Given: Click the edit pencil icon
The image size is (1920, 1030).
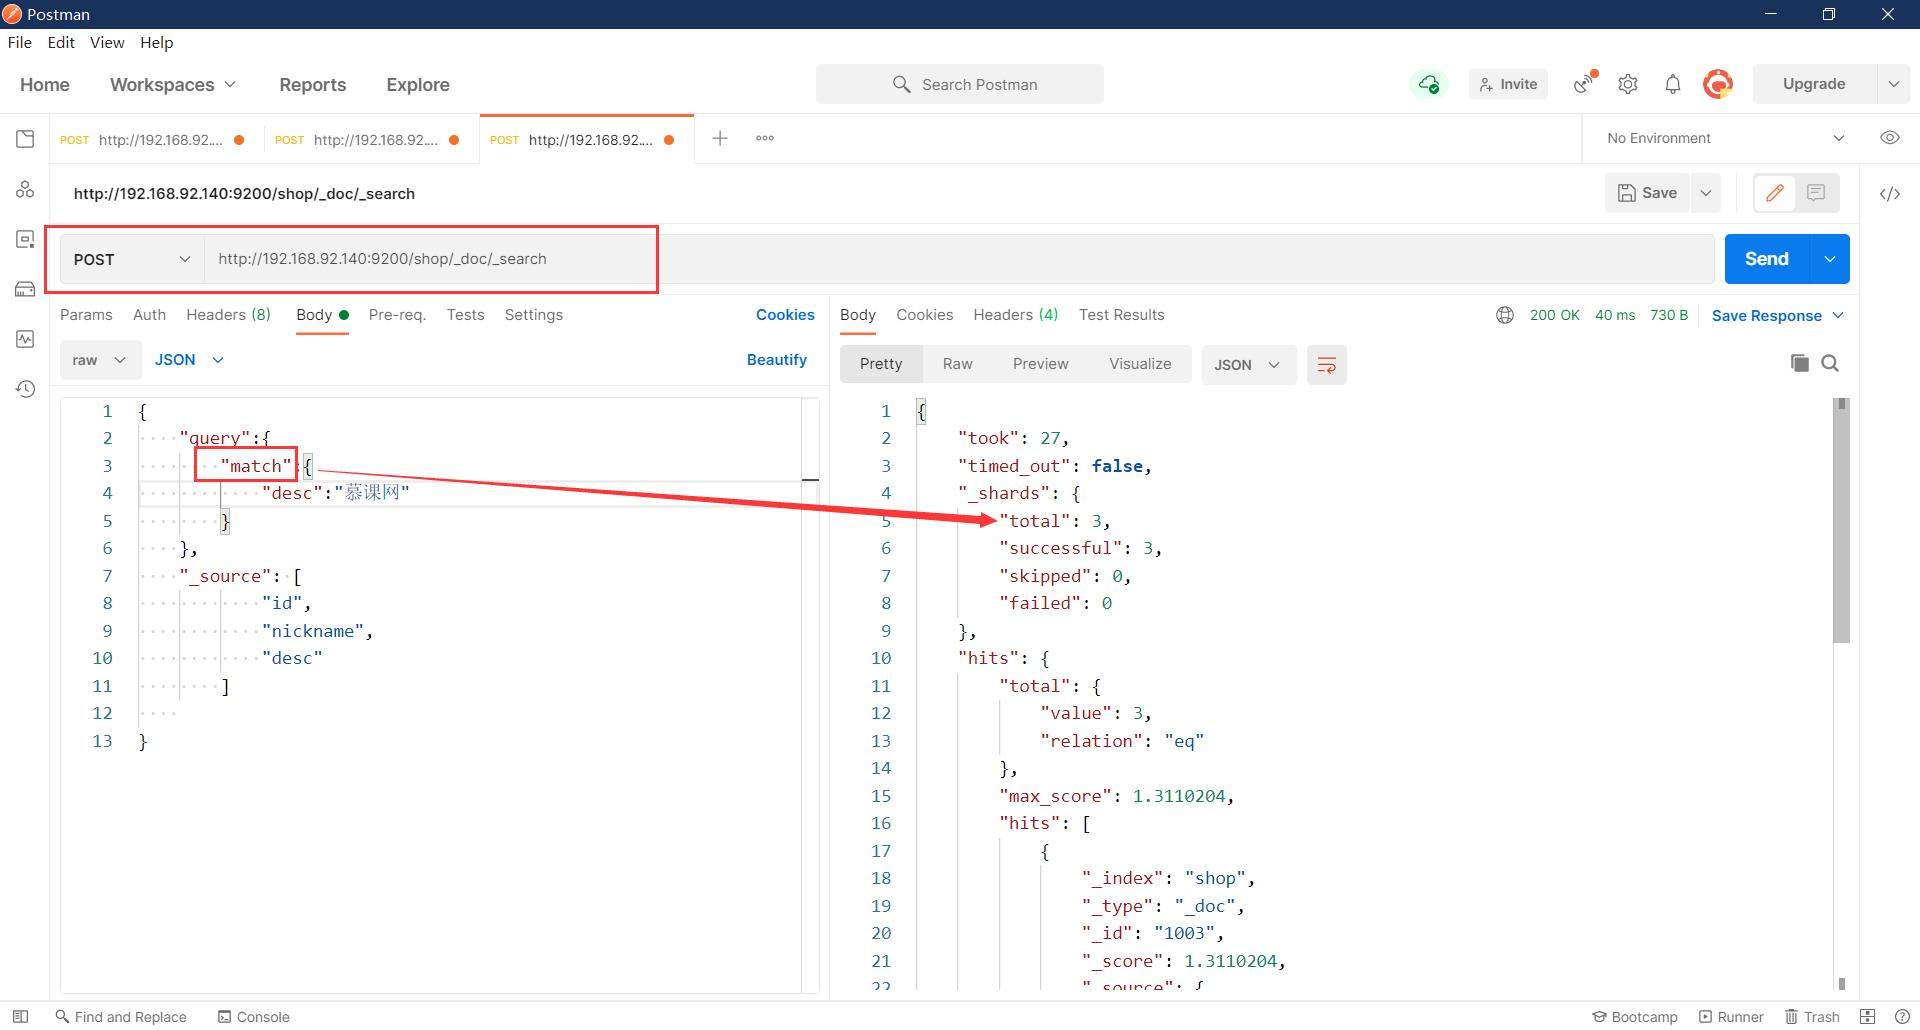Looking at the screenshot, I should (x=1775, y=193).
